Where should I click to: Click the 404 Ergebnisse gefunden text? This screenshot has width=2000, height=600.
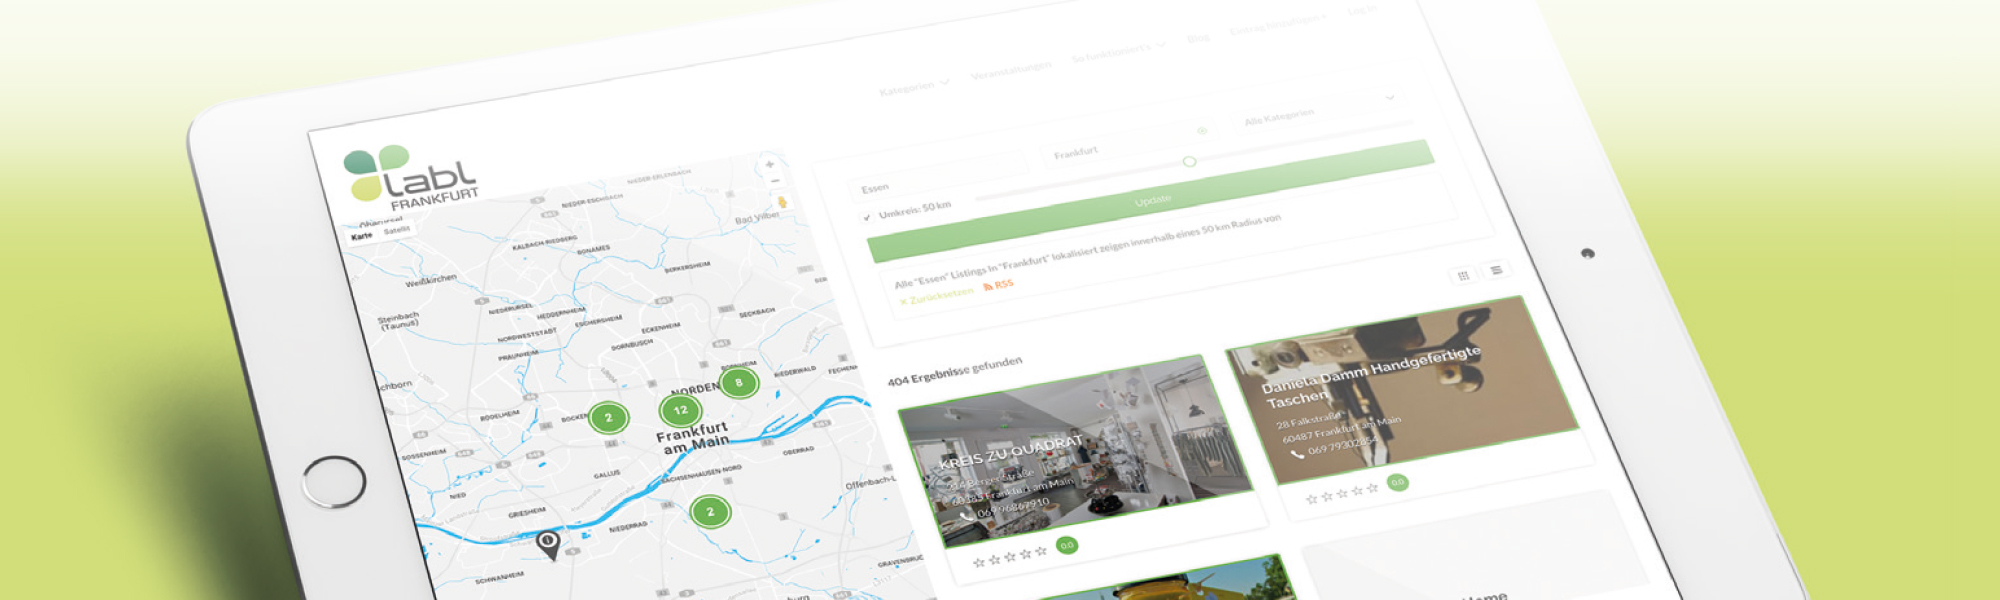[955, 371]
